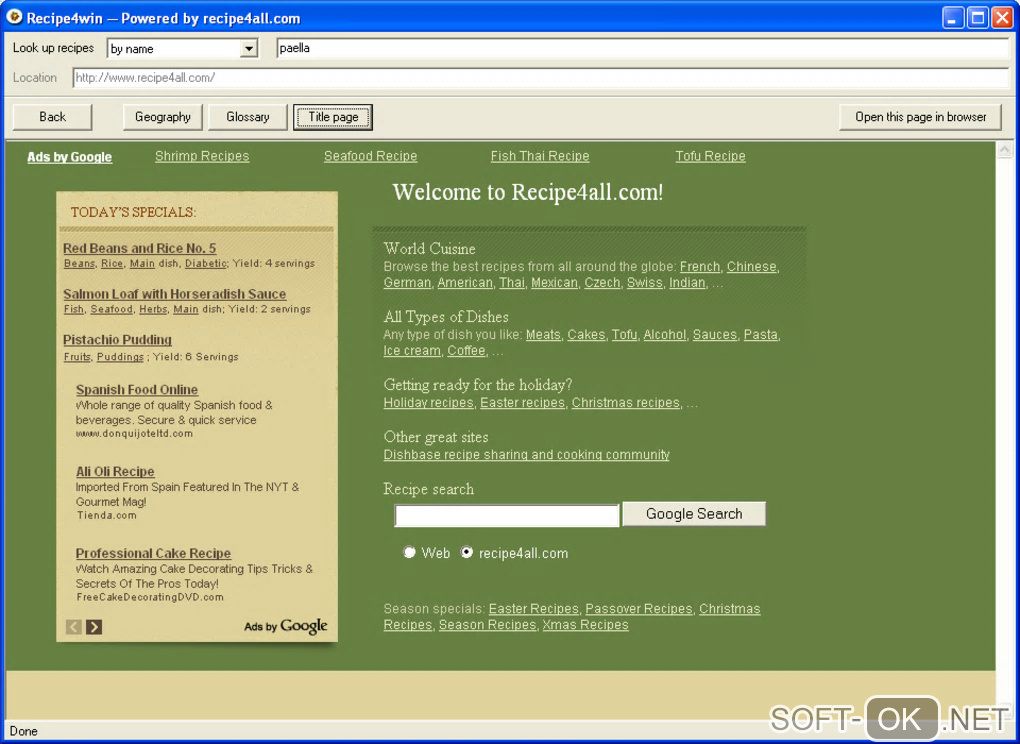Open the Pistachio Pudding recipe
1020x744 pixels.
[x=117, y=339]
